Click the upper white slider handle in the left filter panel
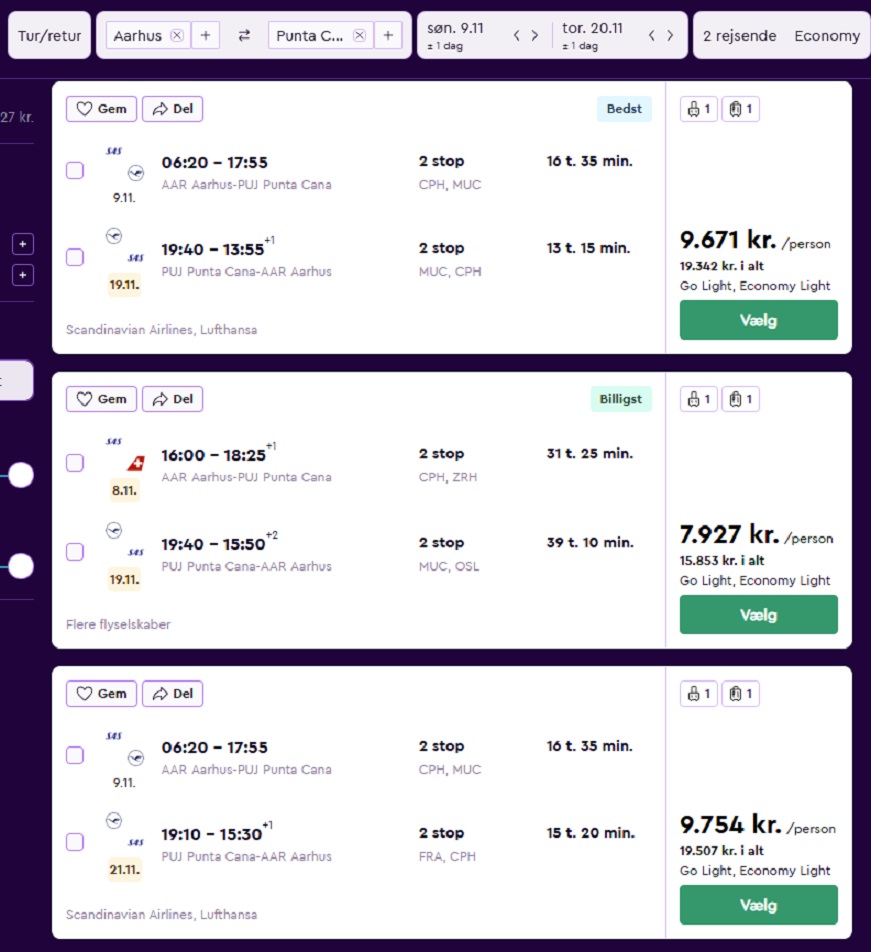This screenshot has height=952, width=871. (x=21, y=475)
